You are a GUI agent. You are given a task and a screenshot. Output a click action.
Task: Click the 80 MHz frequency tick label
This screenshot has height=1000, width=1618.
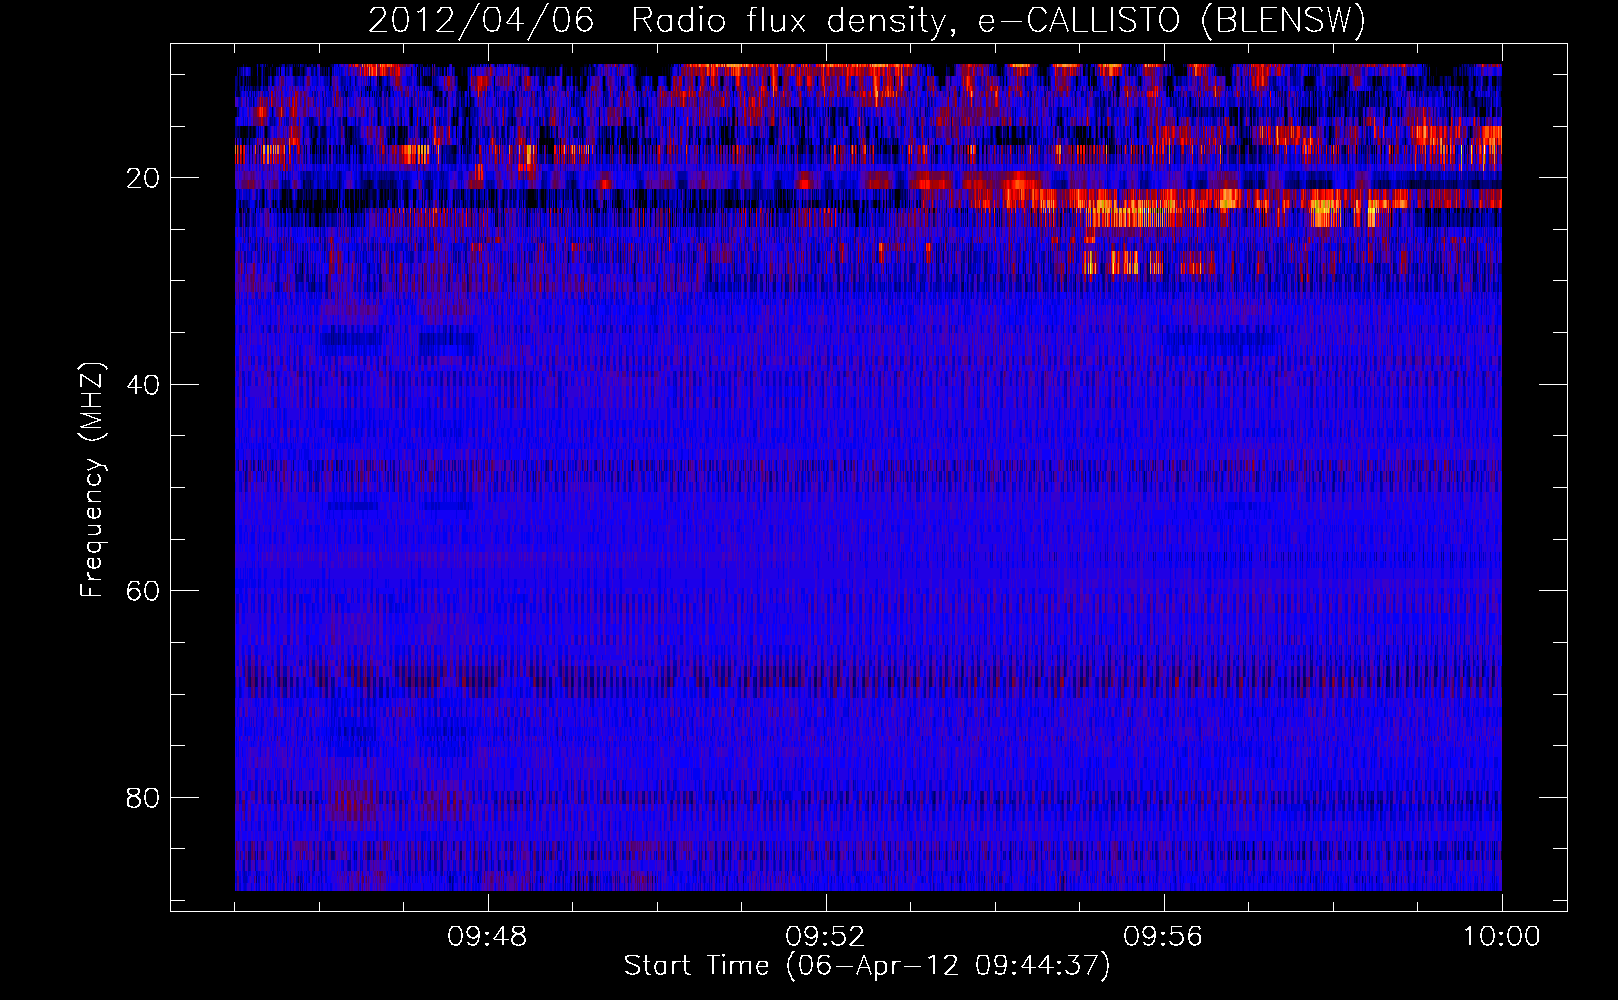click(143, 798)
